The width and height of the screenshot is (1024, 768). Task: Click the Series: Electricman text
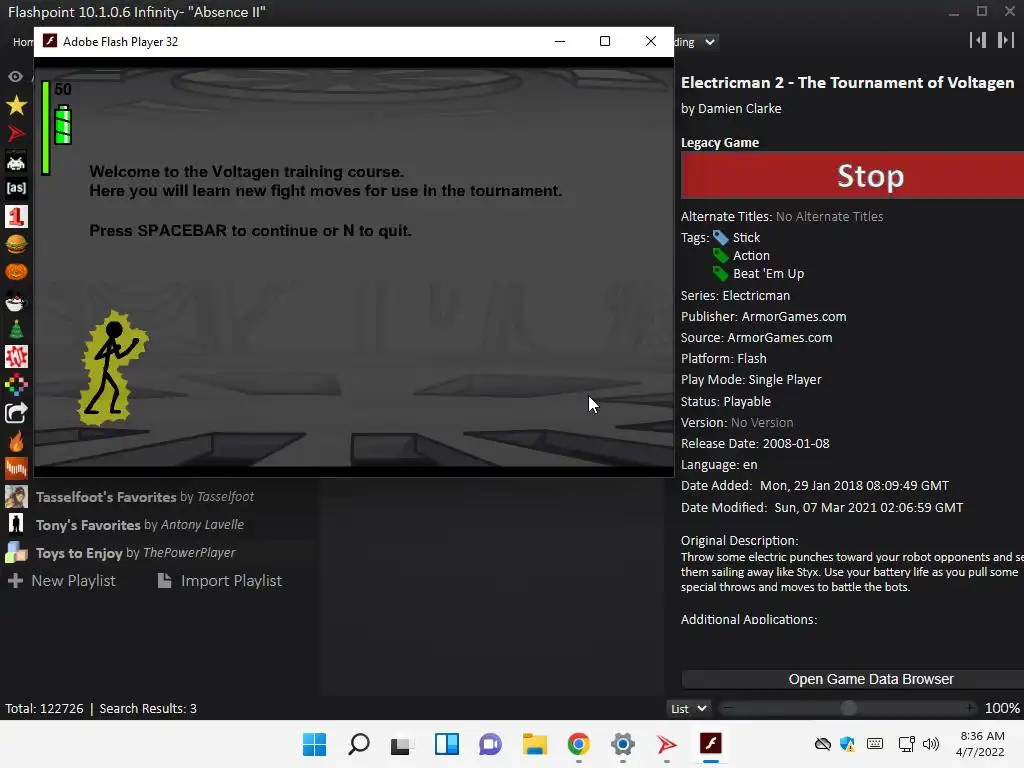click(735, 295)
